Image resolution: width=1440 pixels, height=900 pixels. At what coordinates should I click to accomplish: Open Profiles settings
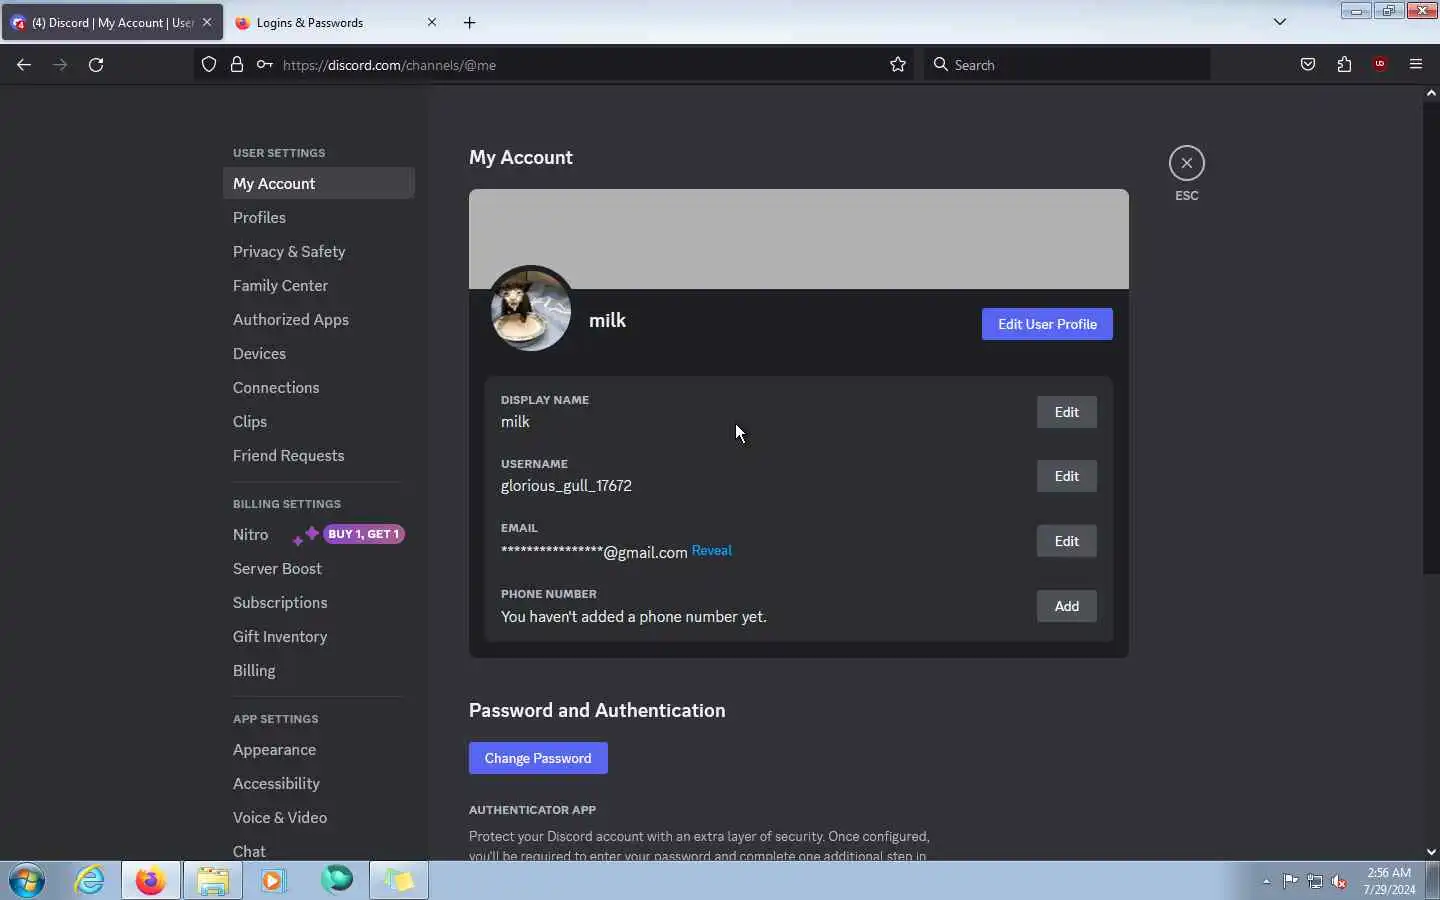pyautogui.click(x=318, y=217)
